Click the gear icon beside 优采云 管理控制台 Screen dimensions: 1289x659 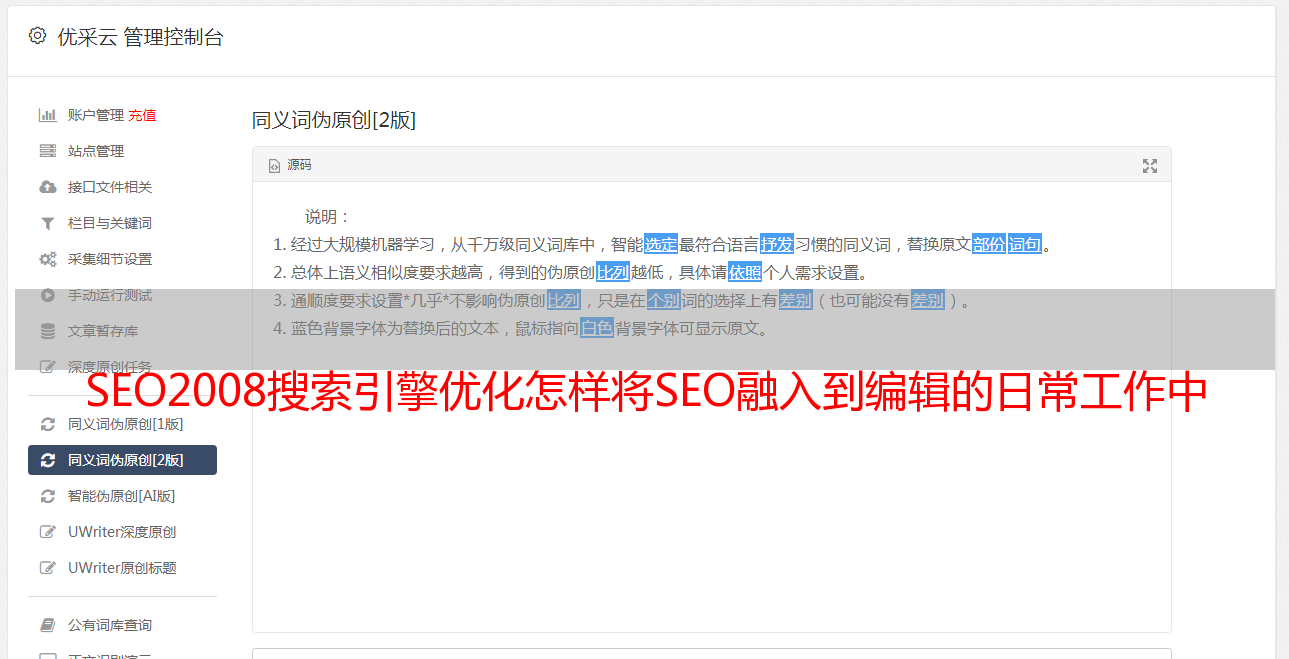pyautogui.click(x=37, y=36)
